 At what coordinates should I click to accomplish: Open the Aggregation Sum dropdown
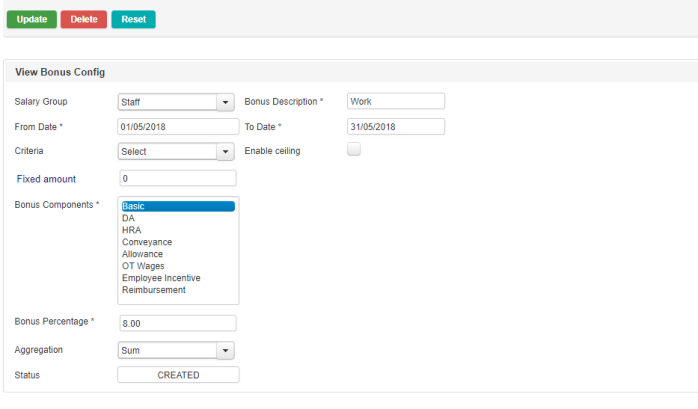pyautogui.click(x=175, y=351)
